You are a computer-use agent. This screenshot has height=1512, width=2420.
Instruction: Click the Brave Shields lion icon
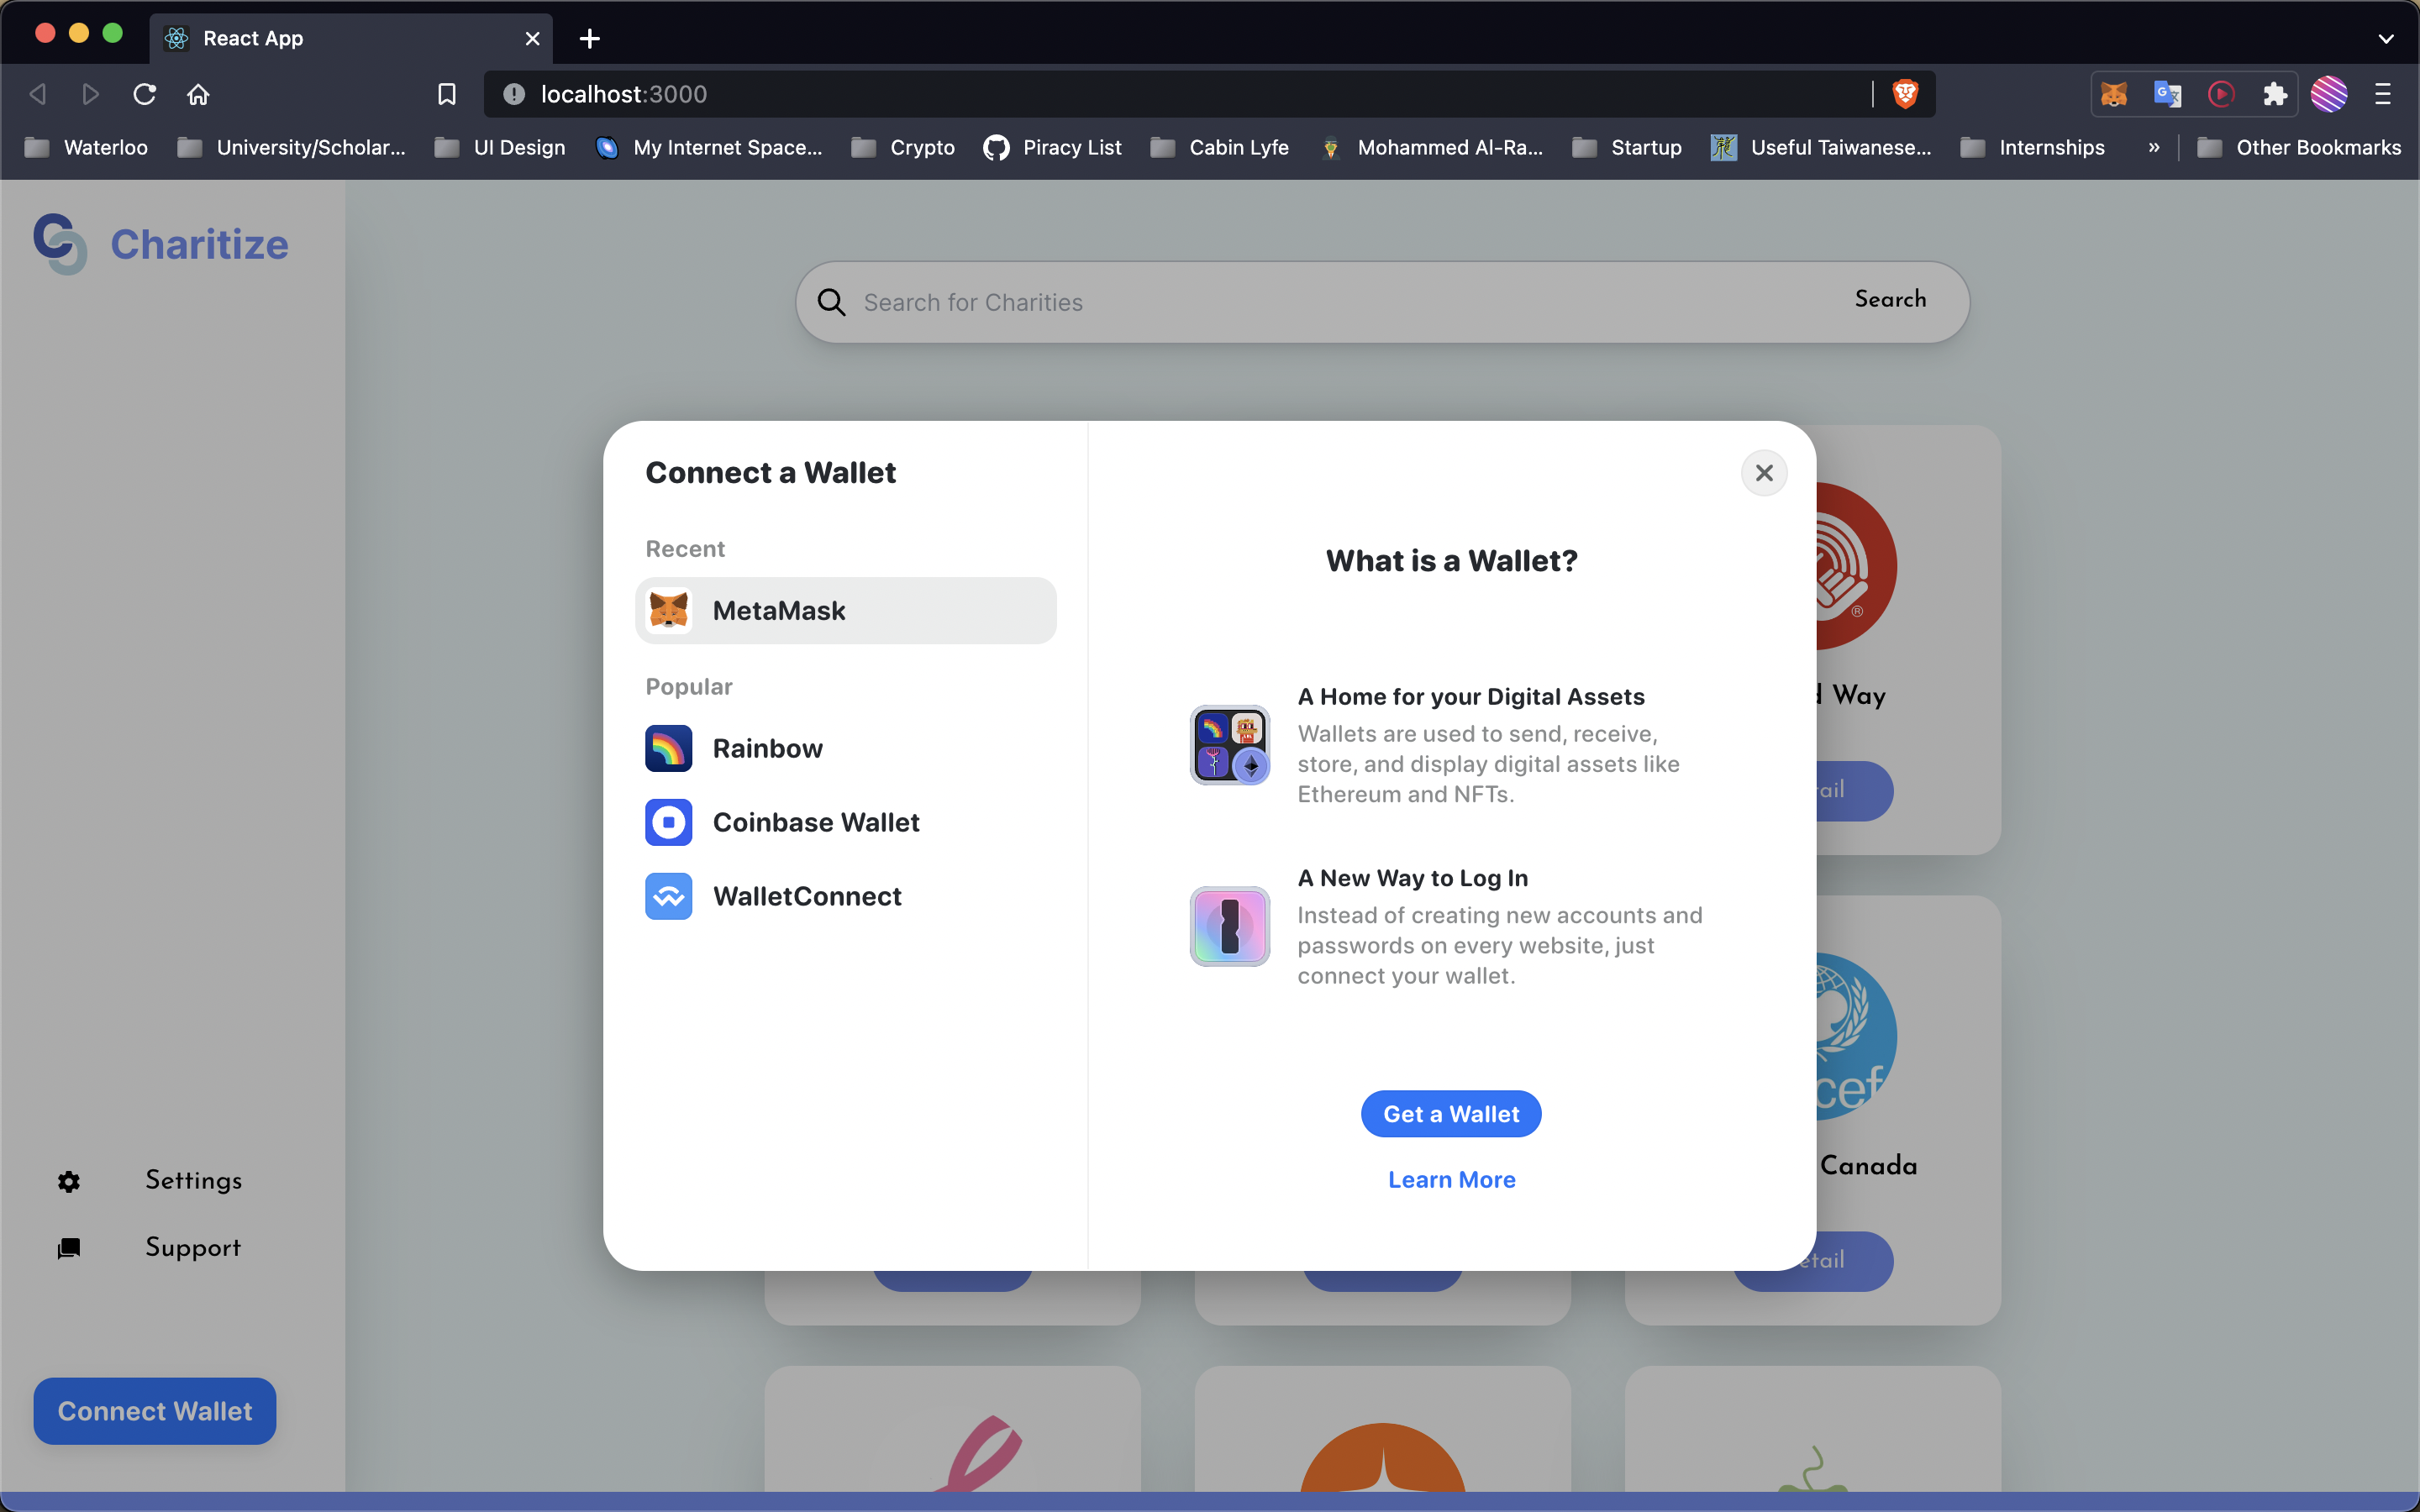click(x=1905, y=94)
